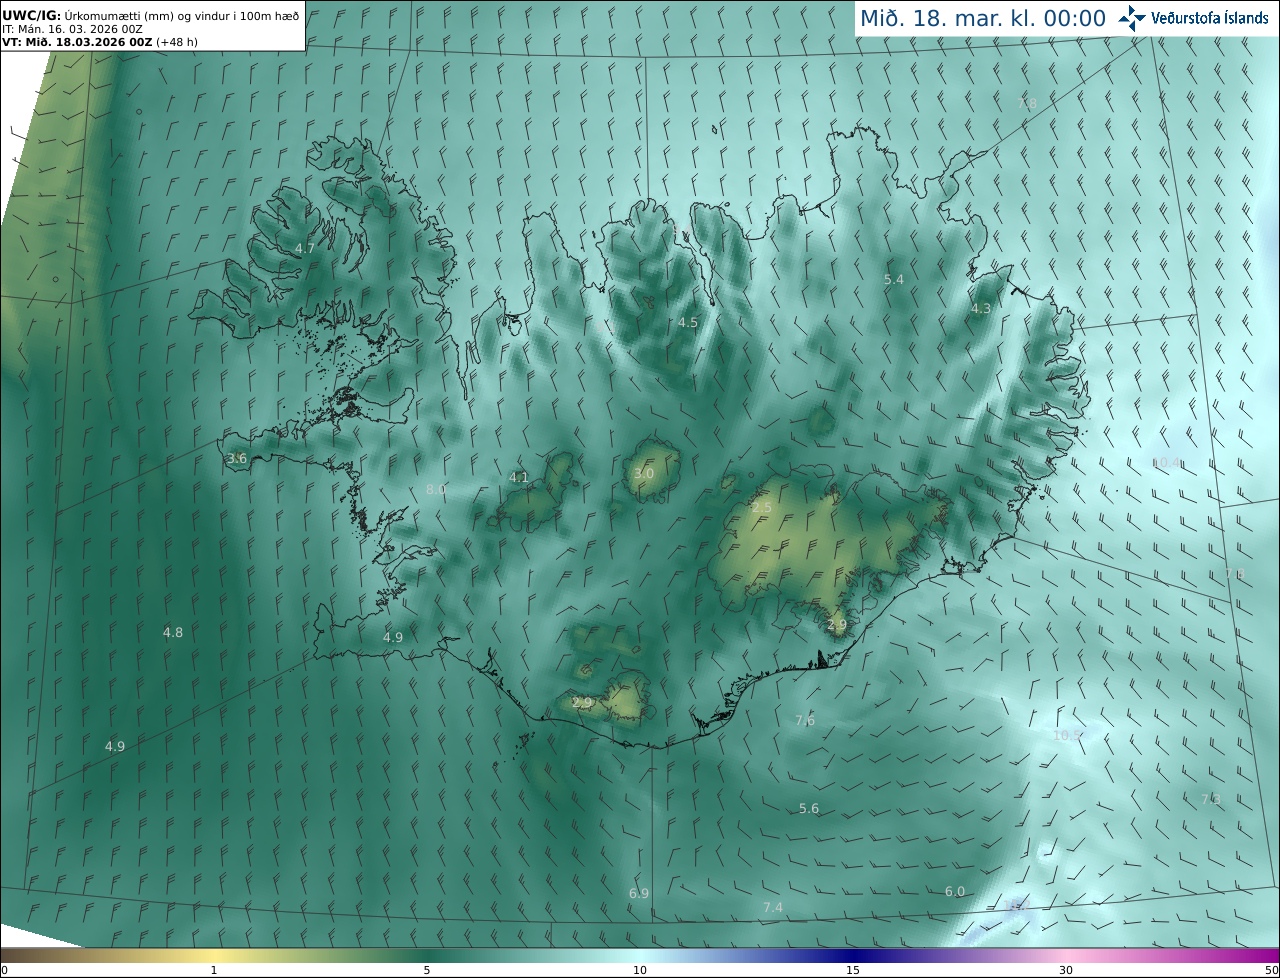The width and height of the screenshot is (1280, 978).
Task: Click the color scale tick labeled 50
Action: click(1271, 970)
